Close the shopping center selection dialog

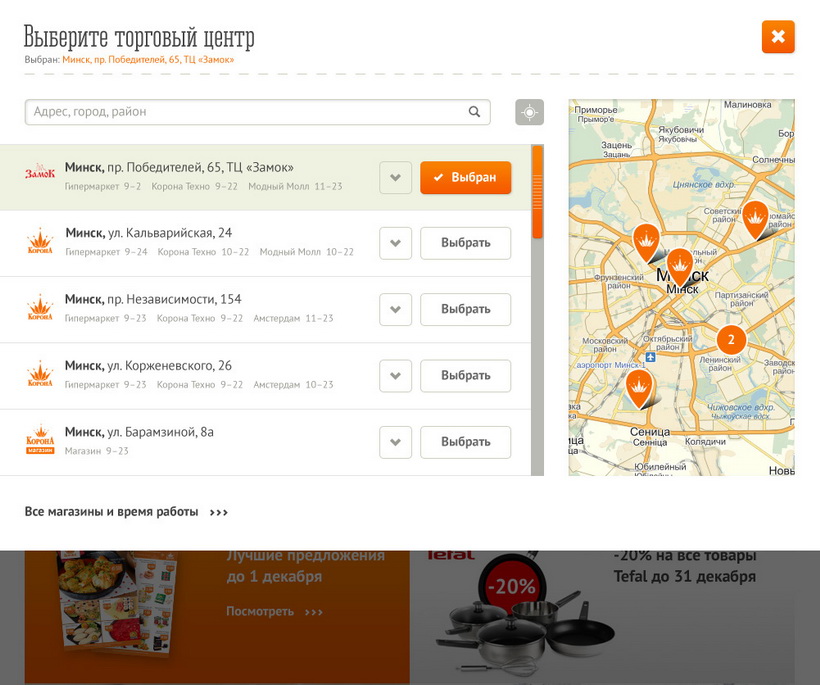(x=778, y=37)
